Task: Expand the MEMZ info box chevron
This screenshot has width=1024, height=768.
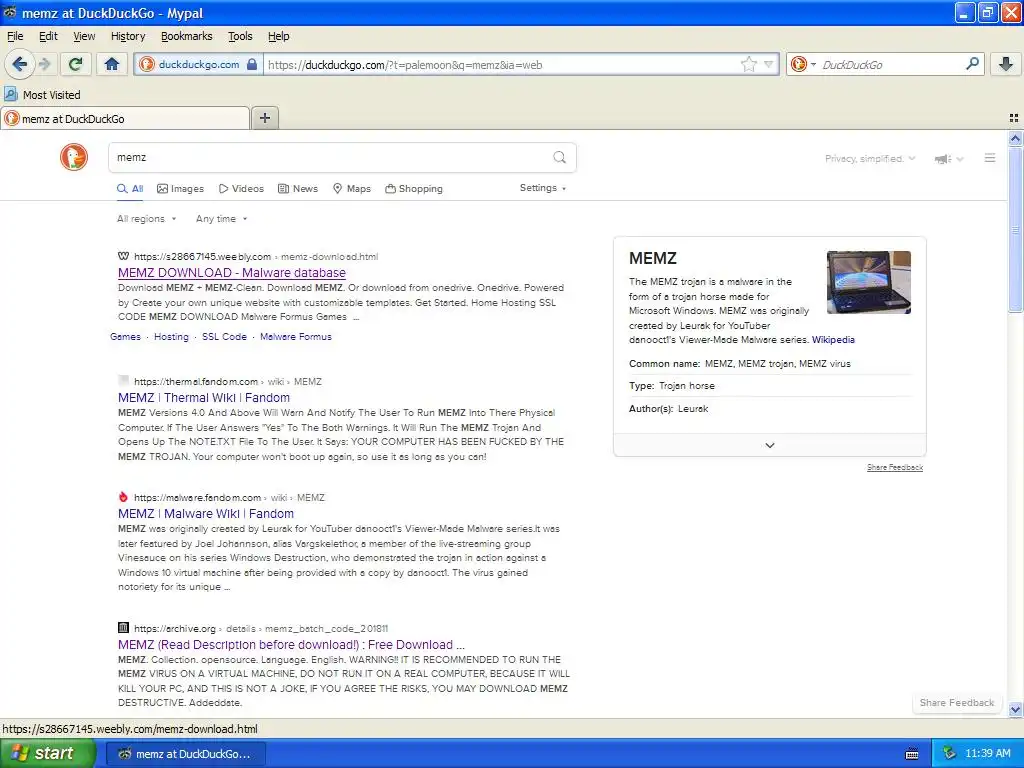Action: (769, 445)
